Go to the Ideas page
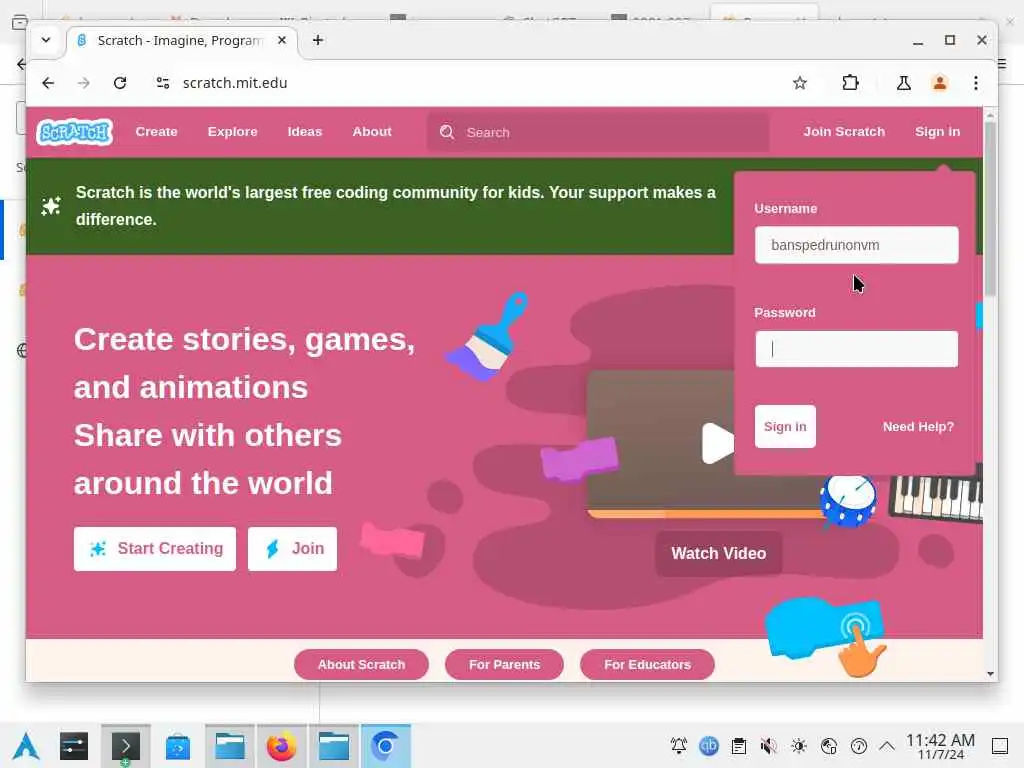This screenshot has height=768, width=1024. [x=305, y=132]
